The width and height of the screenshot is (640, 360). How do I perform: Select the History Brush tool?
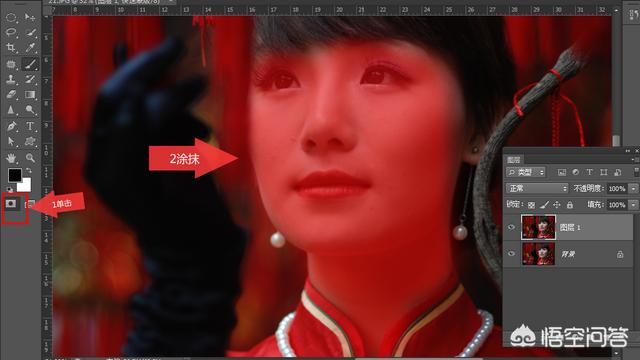30,79
